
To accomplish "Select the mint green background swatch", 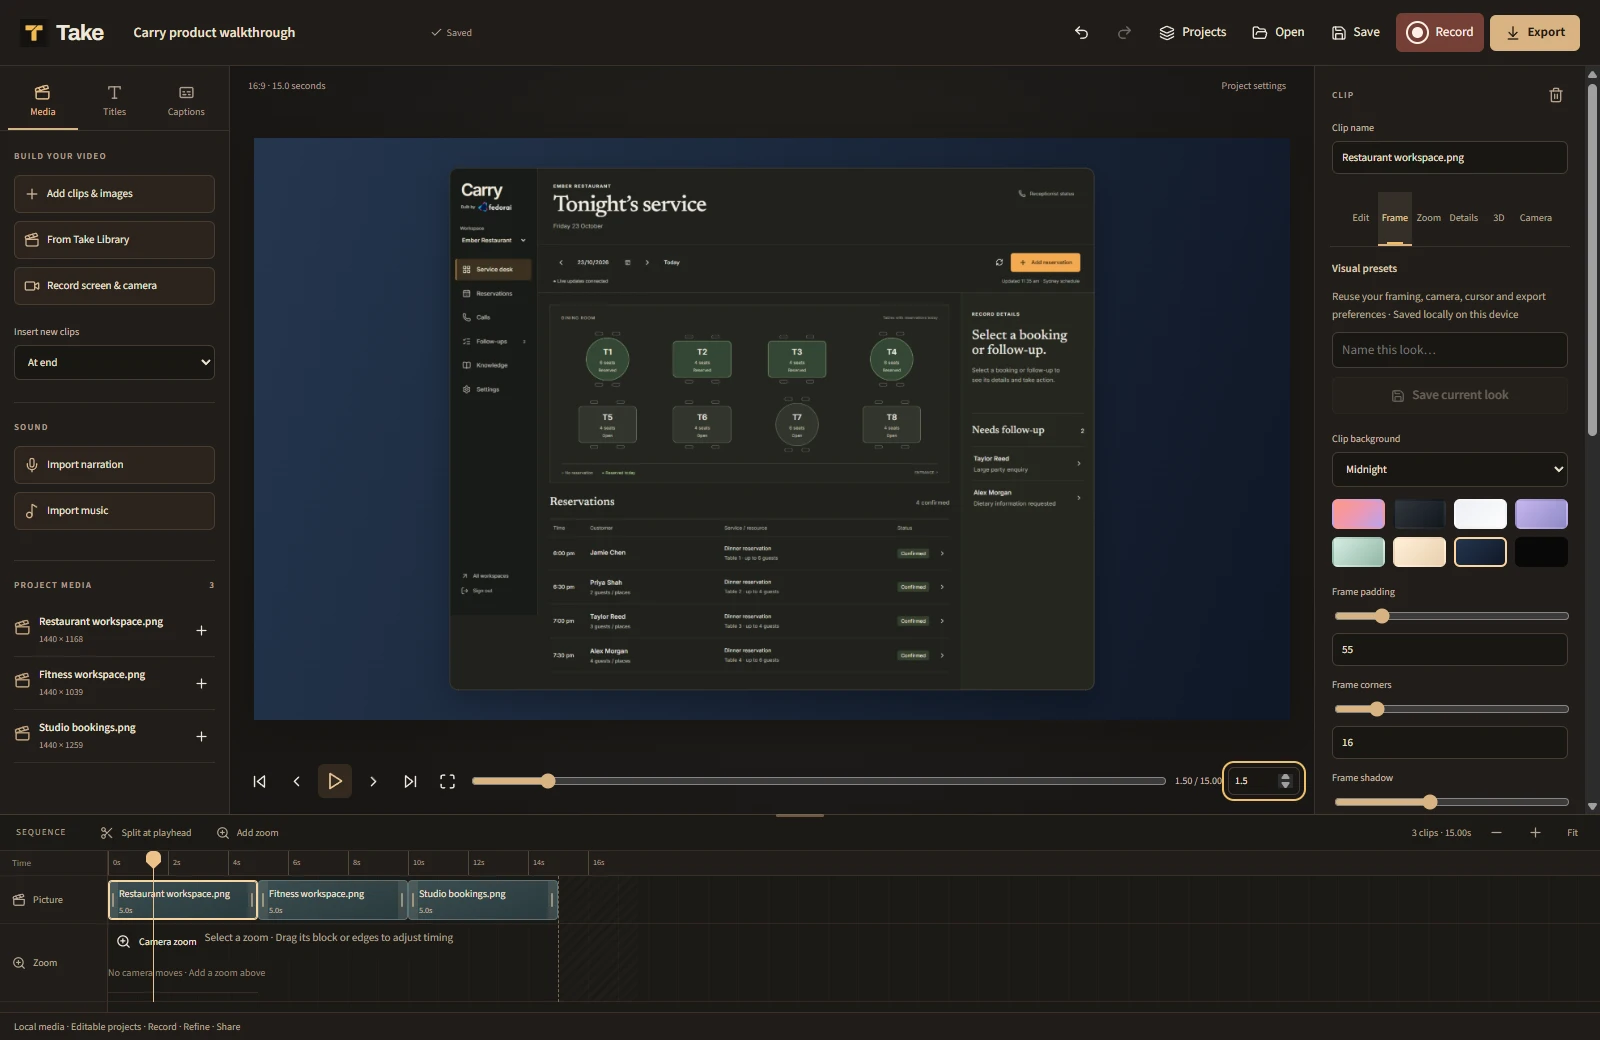I will (1358, 552).
